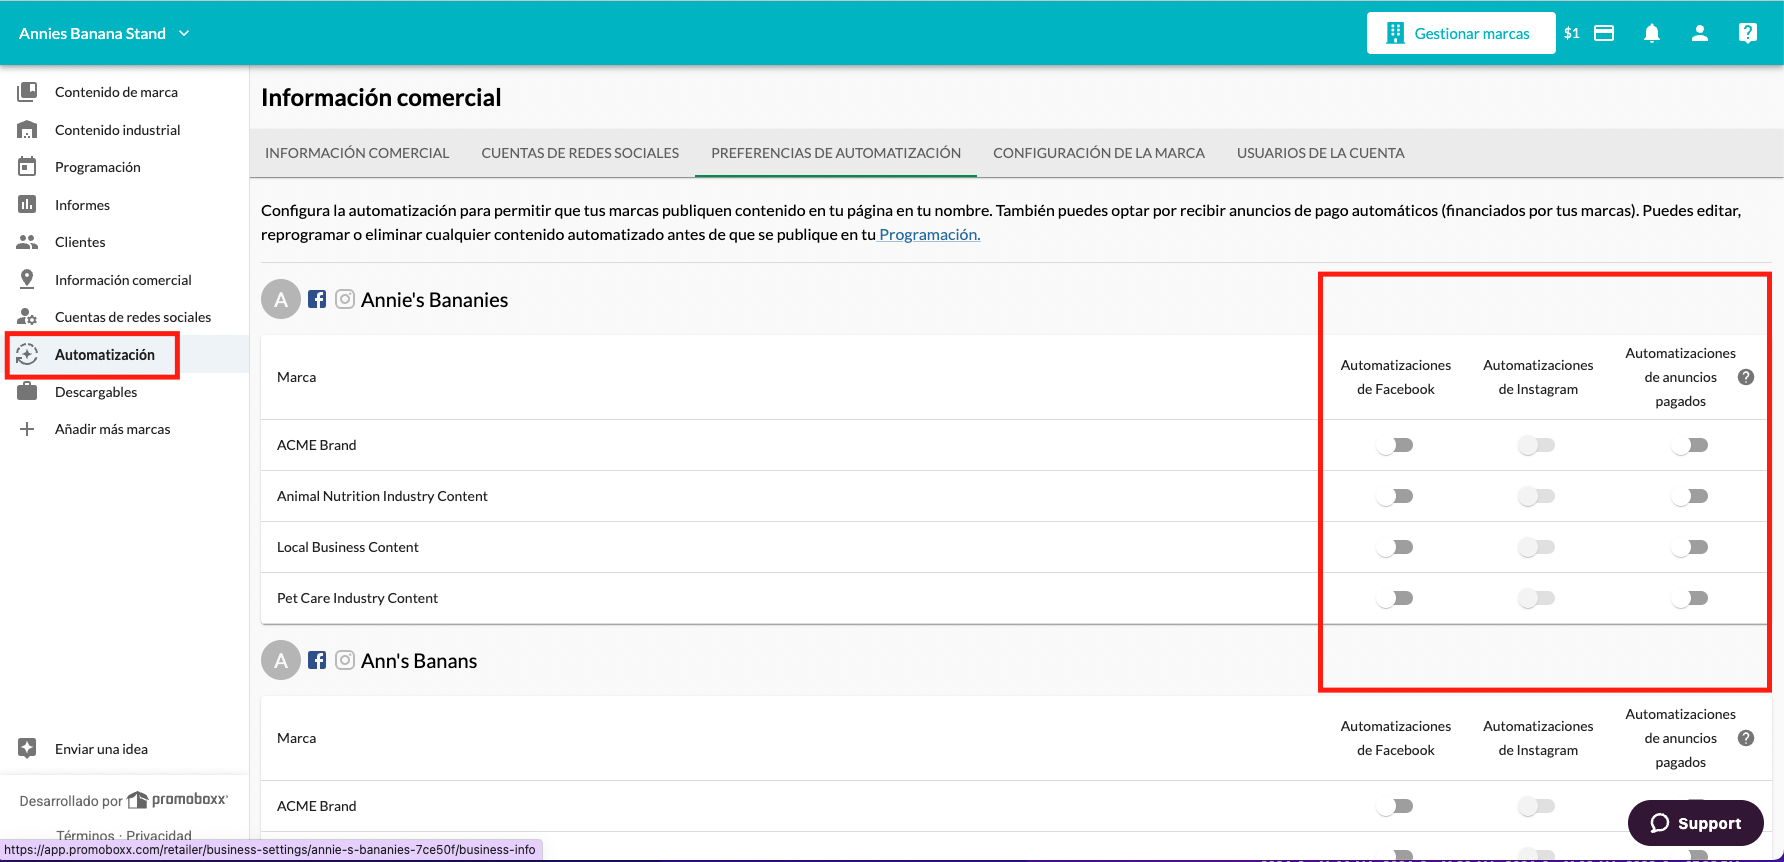The height and width of the screenshot is (862, 1784).
Task: Click paid ads help icon in Ann's Banans table
Action: (1746, 738)
